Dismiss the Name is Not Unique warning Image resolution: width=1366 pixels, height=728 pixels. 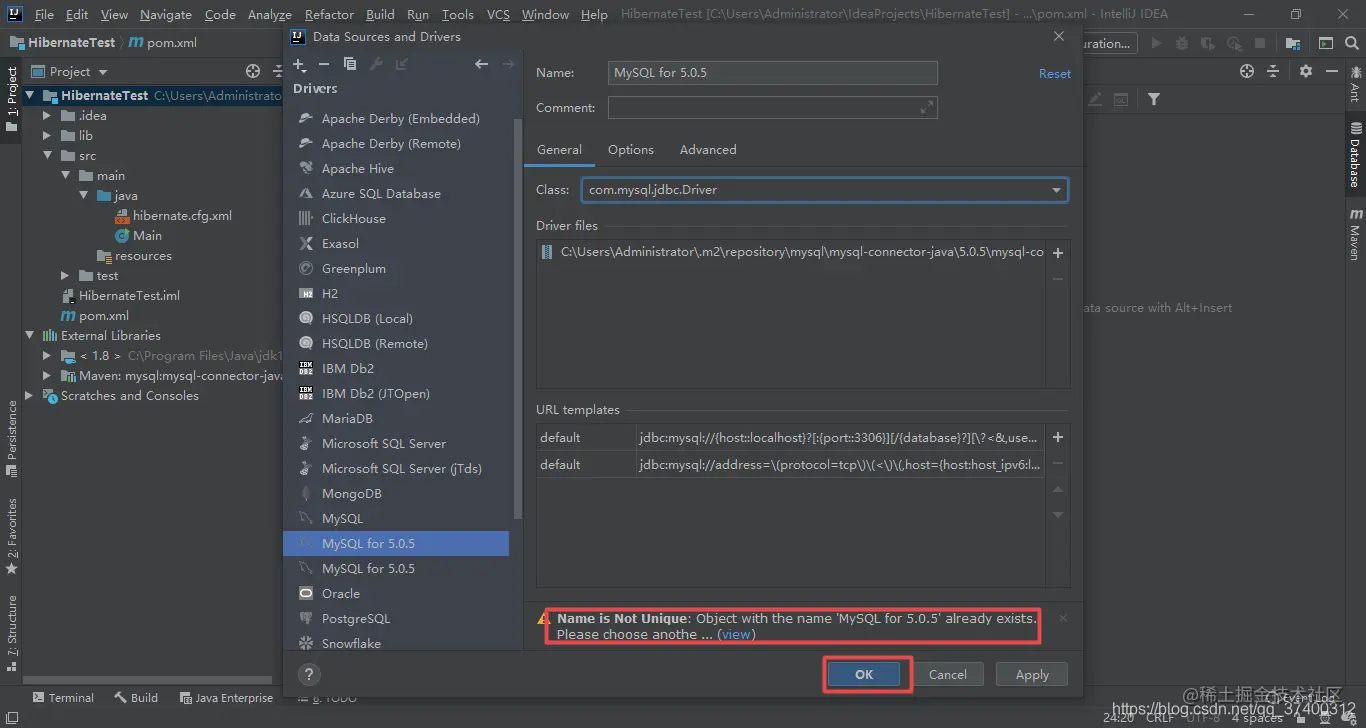tap(1063, 618)
